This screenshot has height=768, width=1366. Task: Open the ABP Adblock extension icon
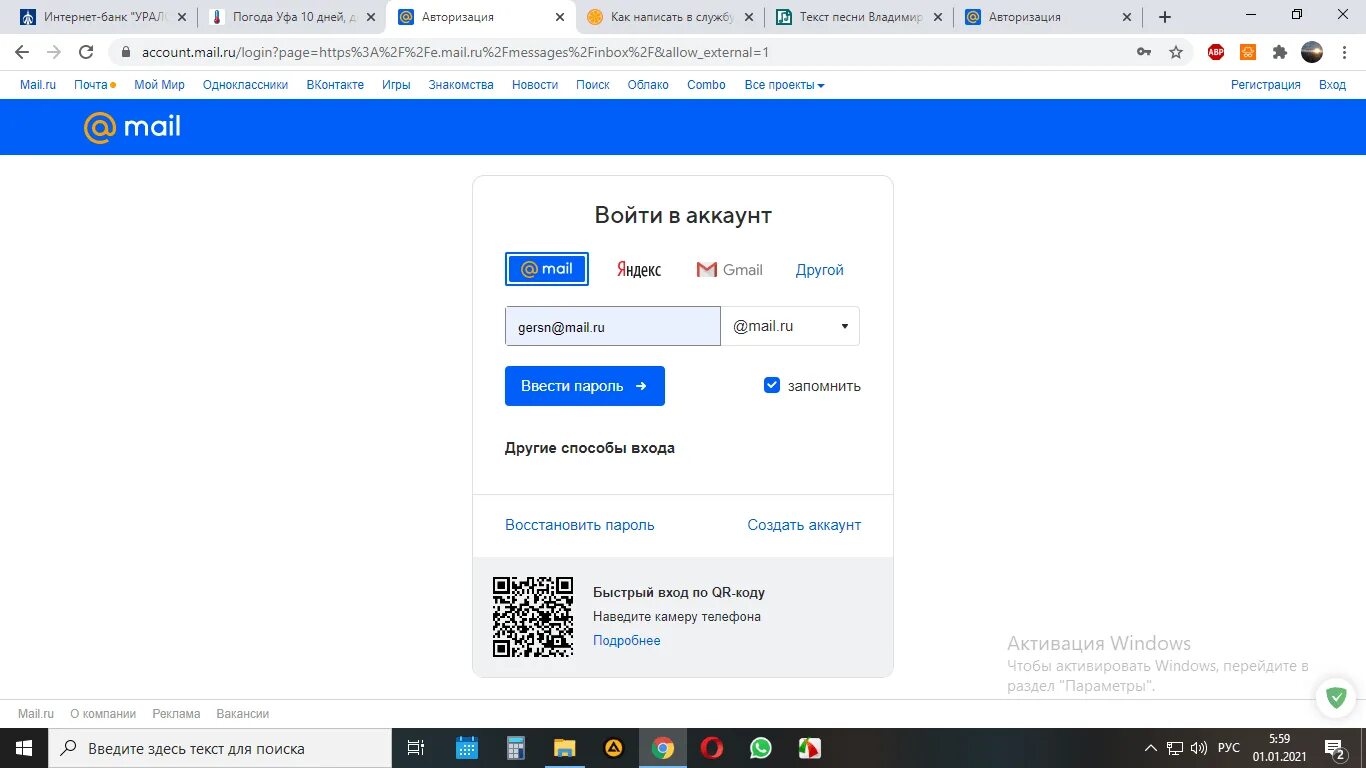(x=1216, y=52)
